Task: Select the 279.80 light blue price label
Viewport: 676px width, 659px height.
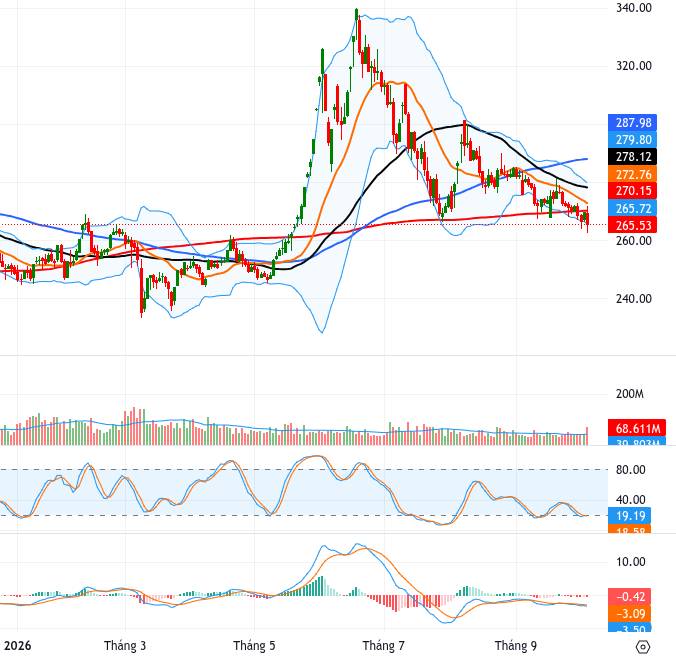Action: (x=632, y=140)
